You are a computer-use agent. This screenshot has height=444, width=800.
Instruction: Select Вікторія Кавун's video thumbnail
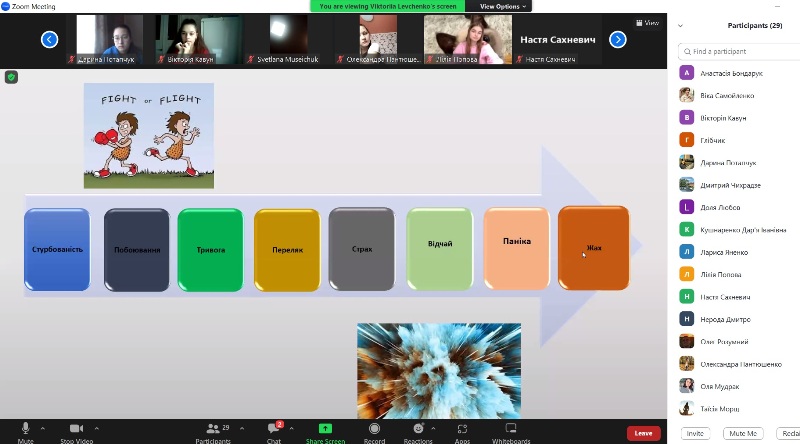coord(198,39)
